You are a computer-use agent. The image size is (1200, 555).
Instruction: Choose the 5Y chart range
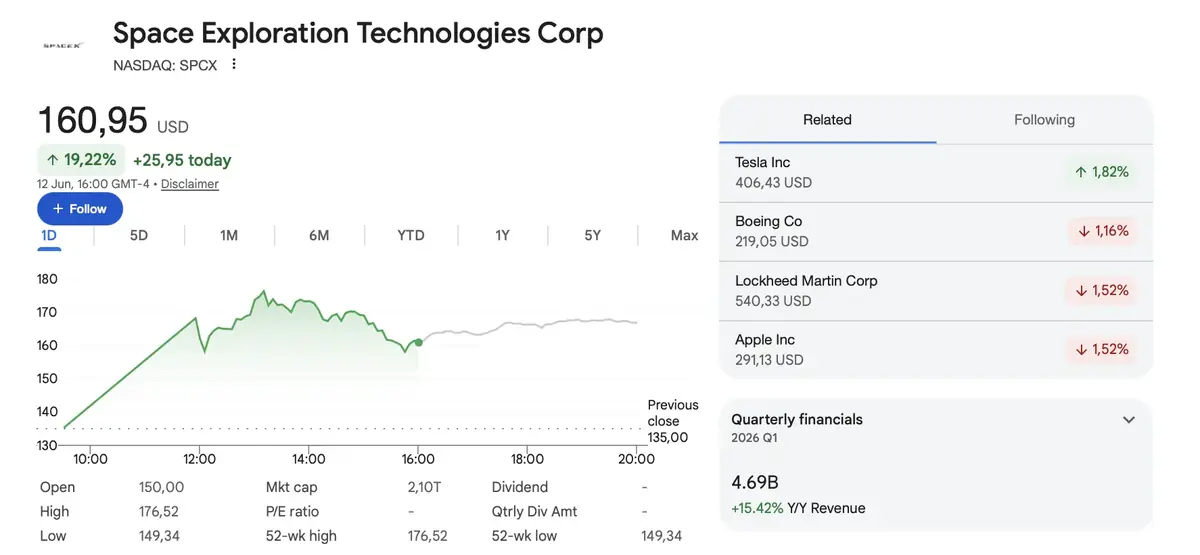click(593, 236)
